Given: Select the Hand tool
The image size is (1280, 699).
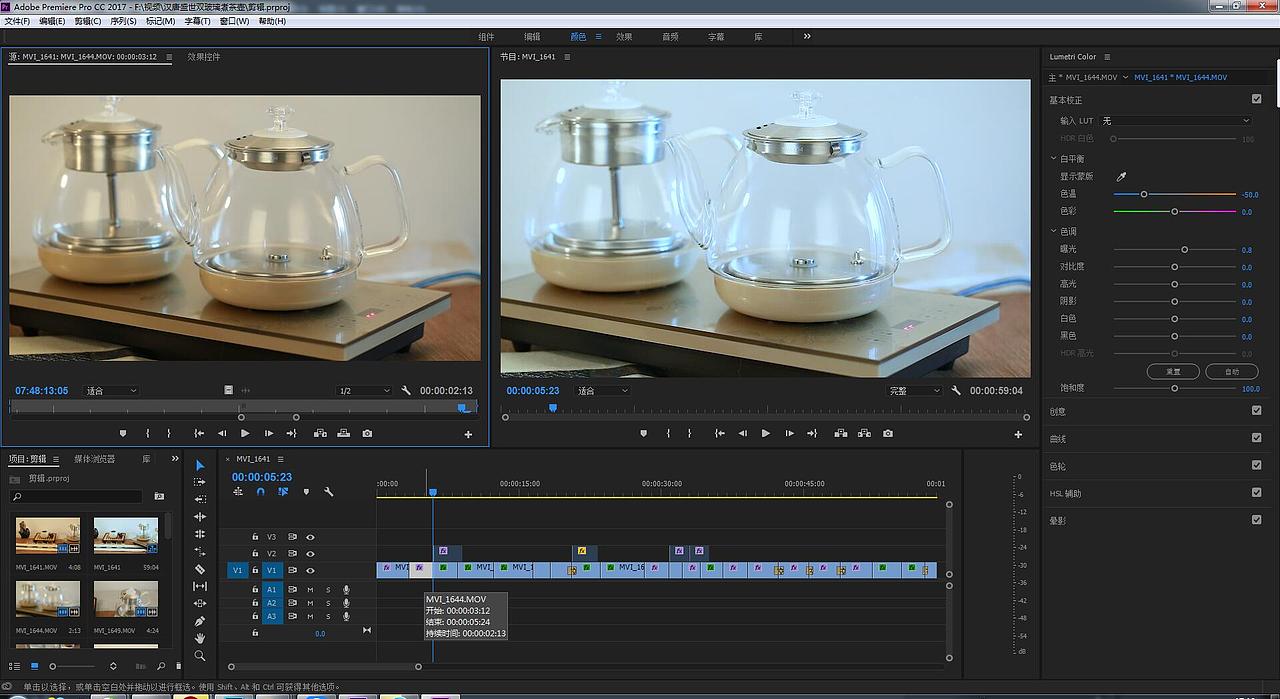Looking at the screenshot, I should (x=200, y=638).
